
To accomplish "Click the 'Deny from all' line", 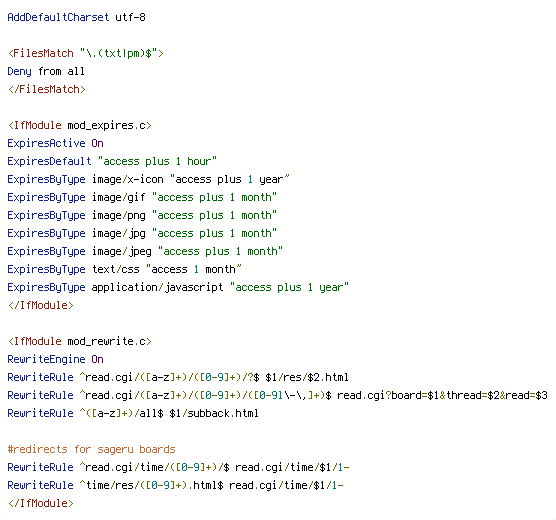I will (x=46, y=71).
